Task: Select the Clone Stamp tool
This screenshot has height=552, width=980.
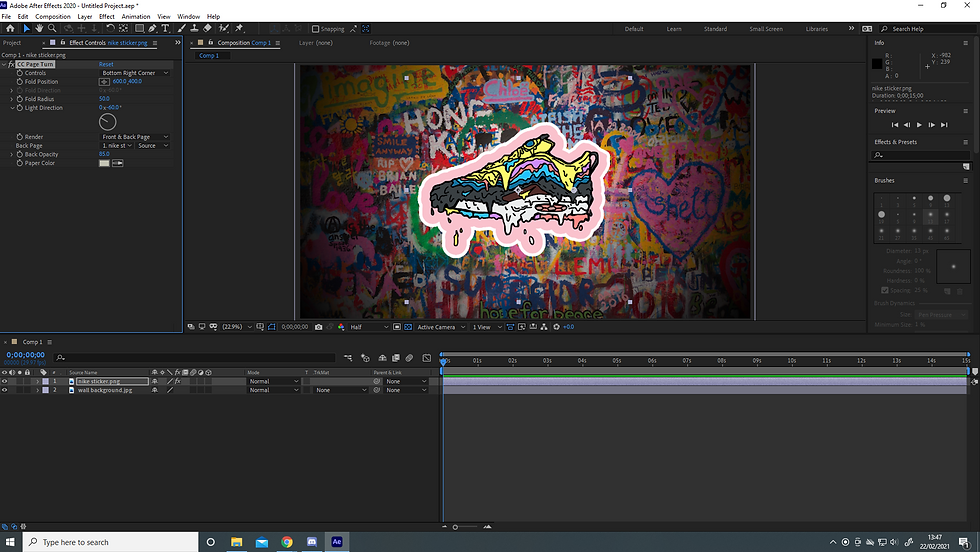Action: click(194, 28)
